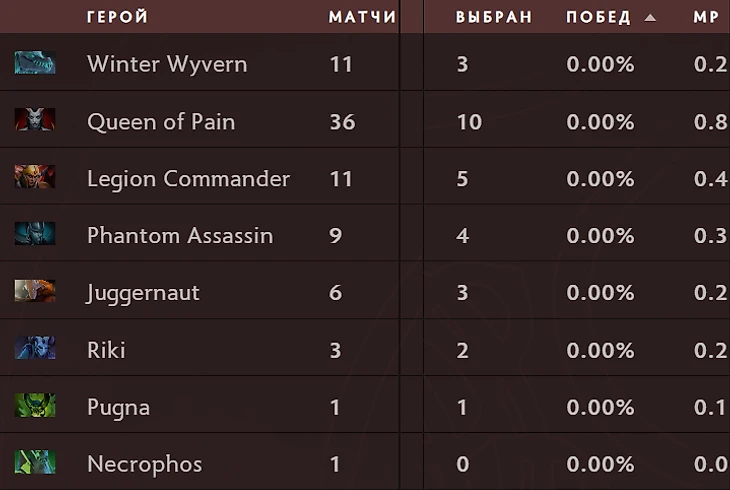This screenshot has height=490, width=730.
Task: Sort by the ПОБЕД column header
Action: [599, 17]
